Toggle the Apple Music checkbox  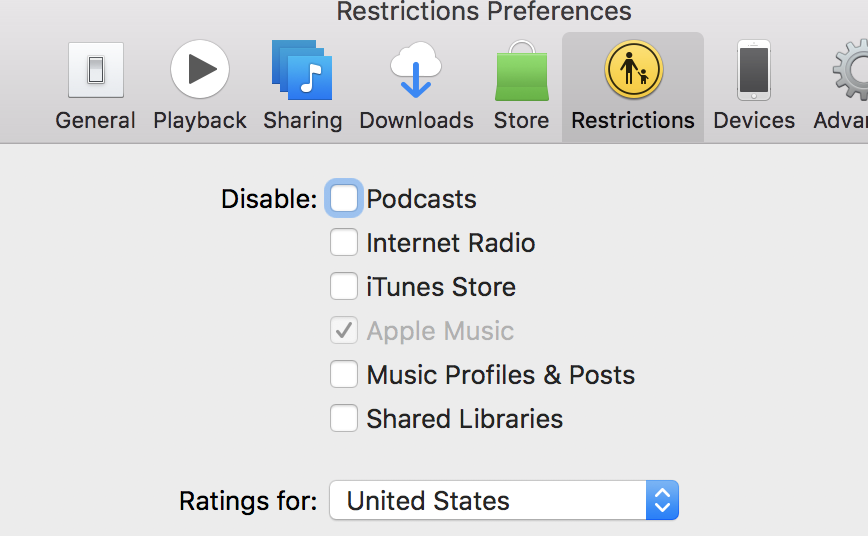click(344, 331)
